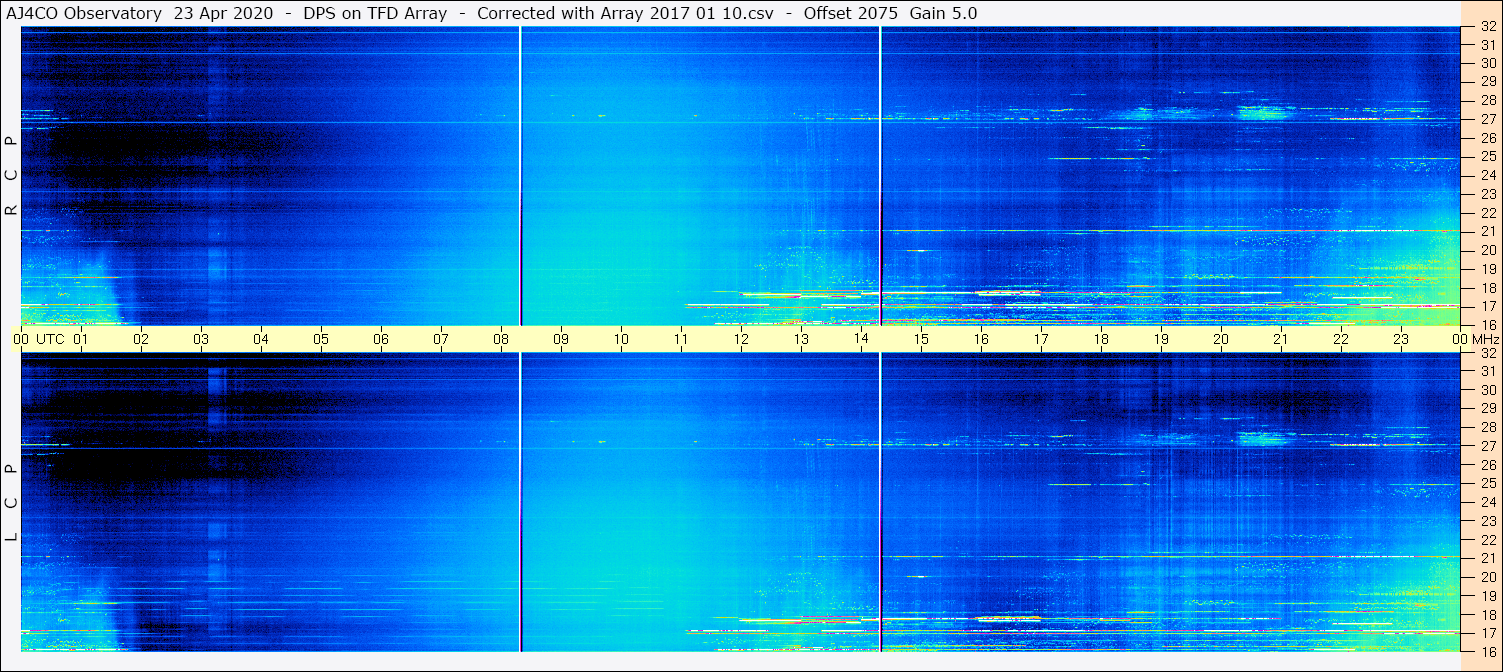Click the 27 MHz label in upper panel
The height and width of the screenshot is (672, 1503).
pos(1487,119)
